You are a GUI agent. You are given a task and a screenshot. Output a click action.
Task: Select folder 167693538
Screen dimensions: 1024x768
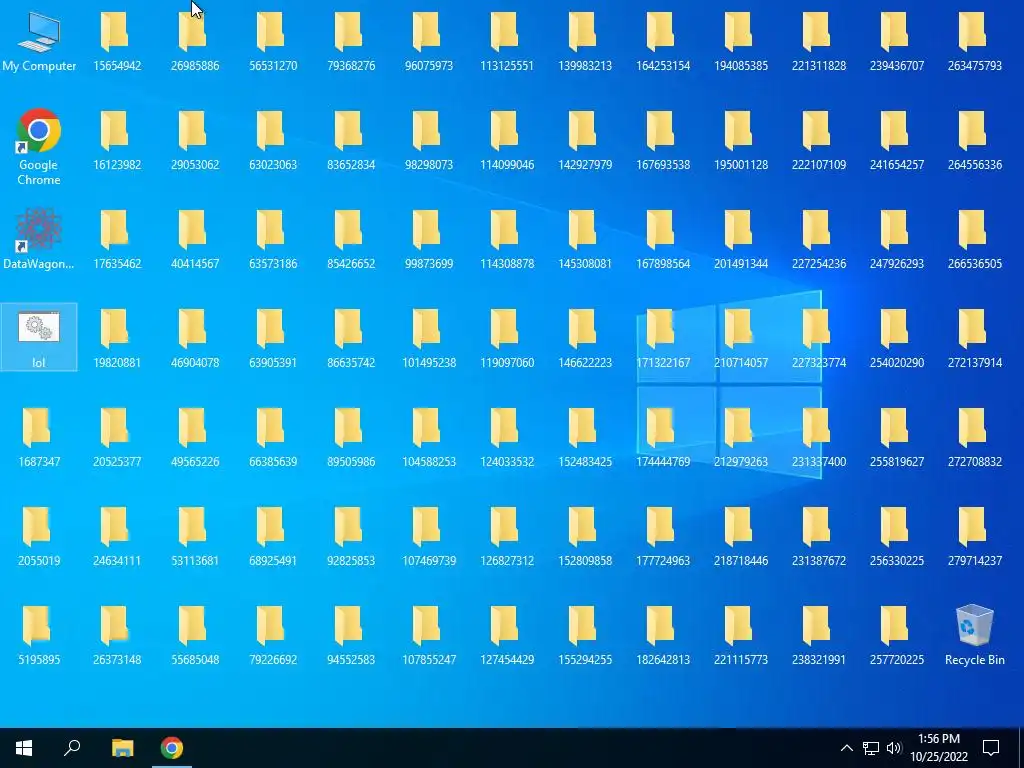click(663, 140)
